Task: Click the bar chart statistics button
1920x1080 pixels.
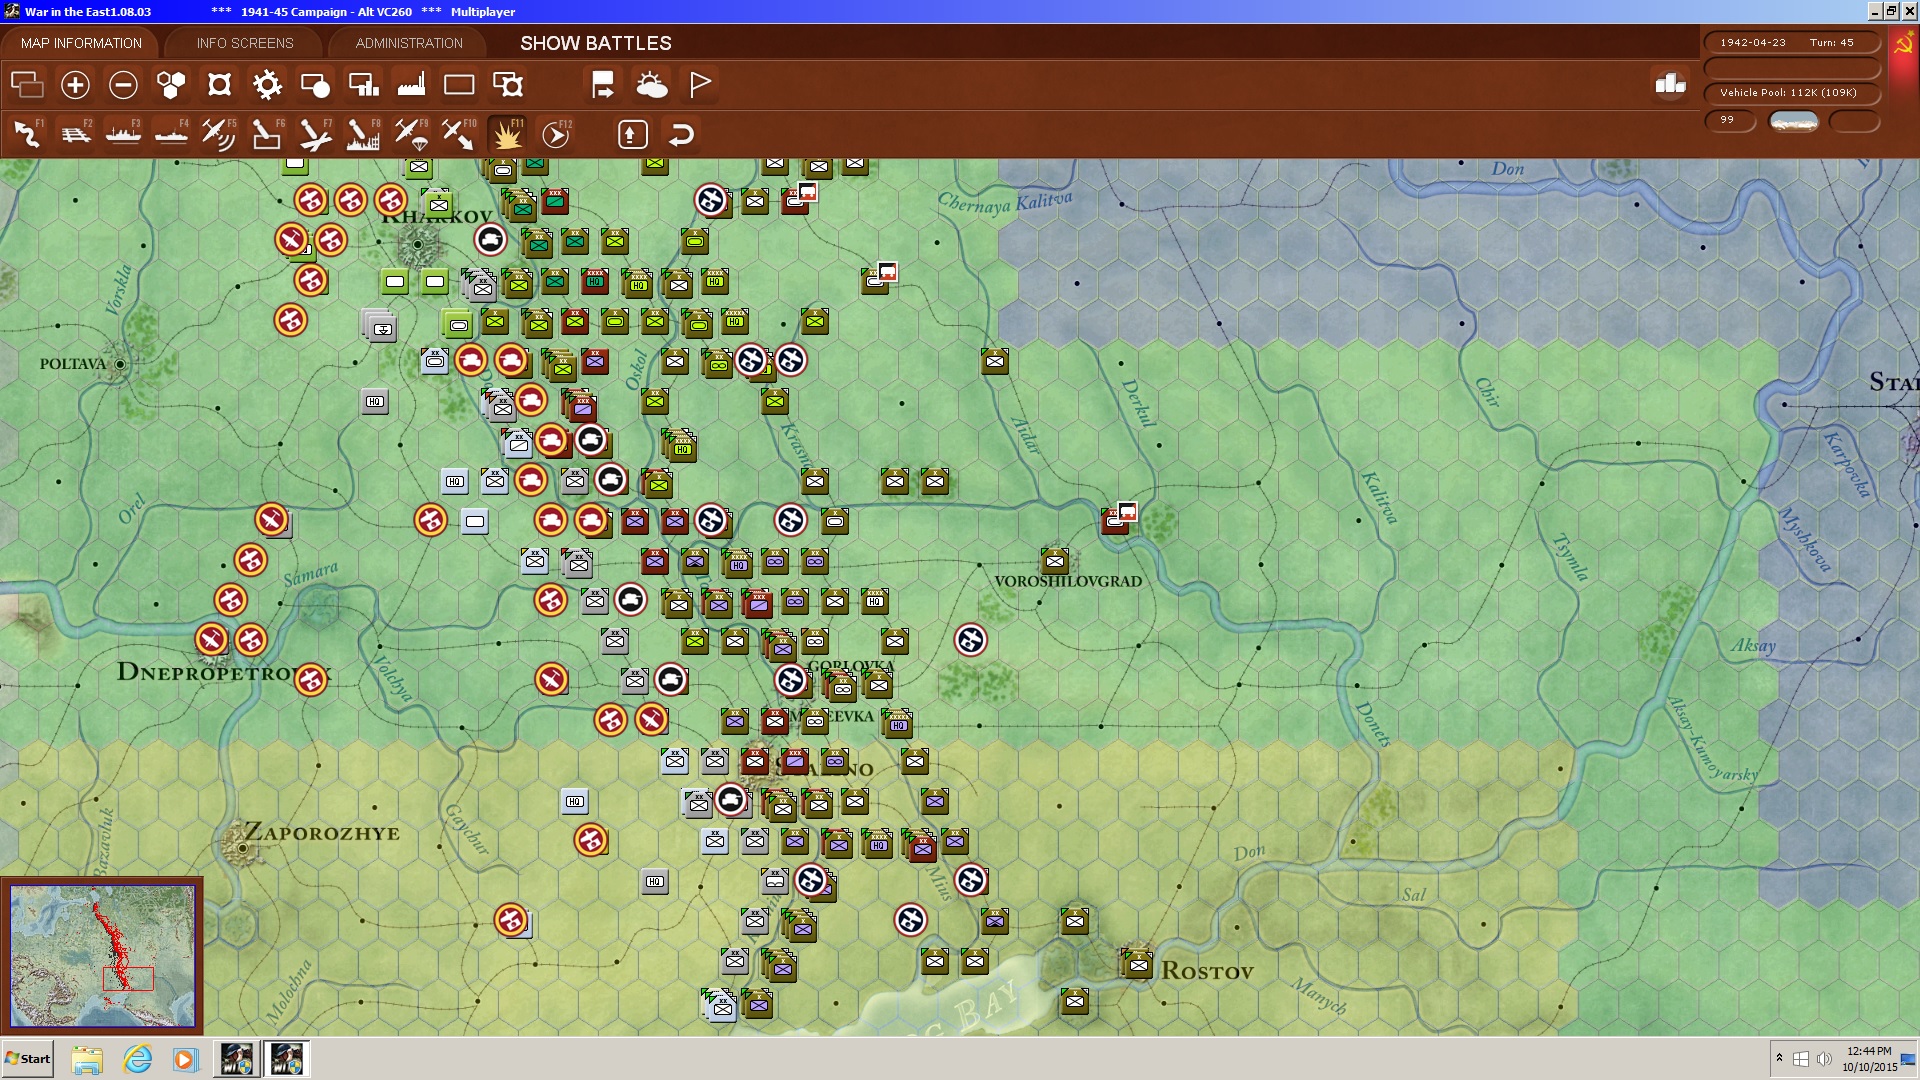Action: [1670, 84]
